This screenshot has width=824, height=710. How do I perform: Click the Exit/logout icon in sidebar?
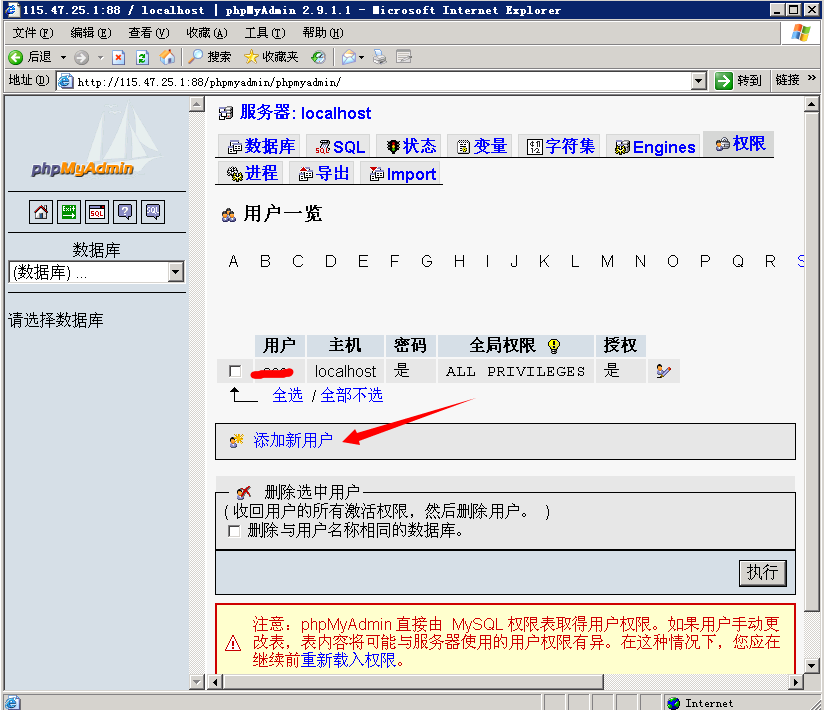click(x=69, y=212)
